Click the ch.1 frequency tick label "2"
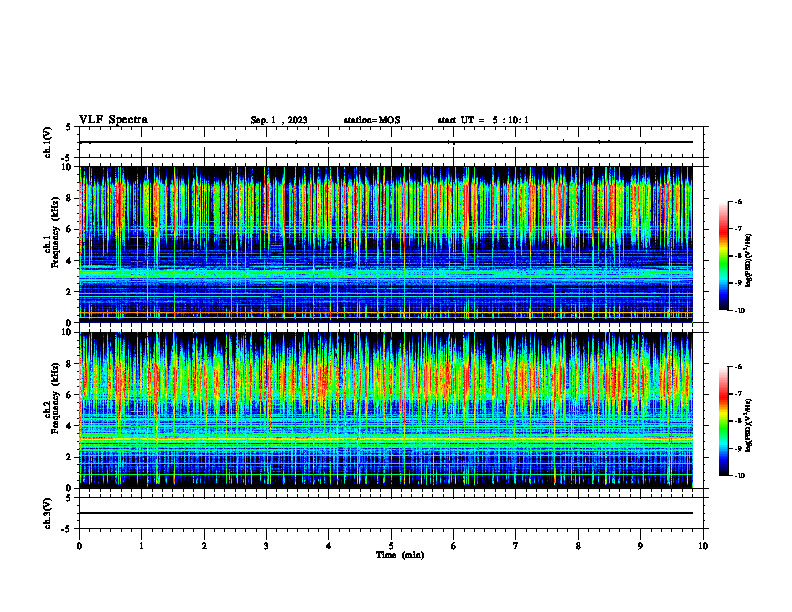The height and width of the screenshot is (612, 792). (x=69, y=292)
